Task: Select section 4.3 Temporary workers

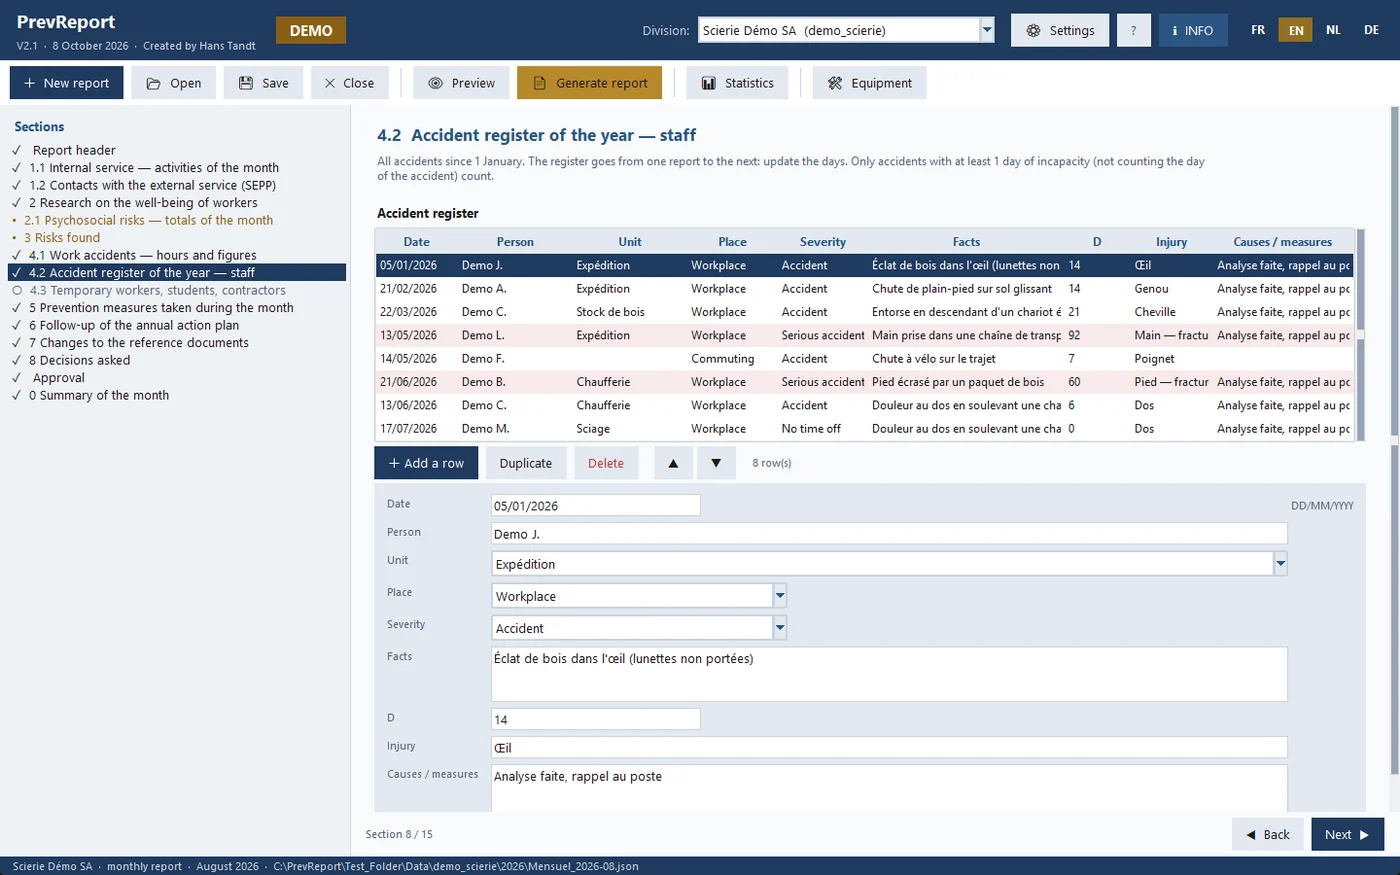Action: click(x=157, y=290)
